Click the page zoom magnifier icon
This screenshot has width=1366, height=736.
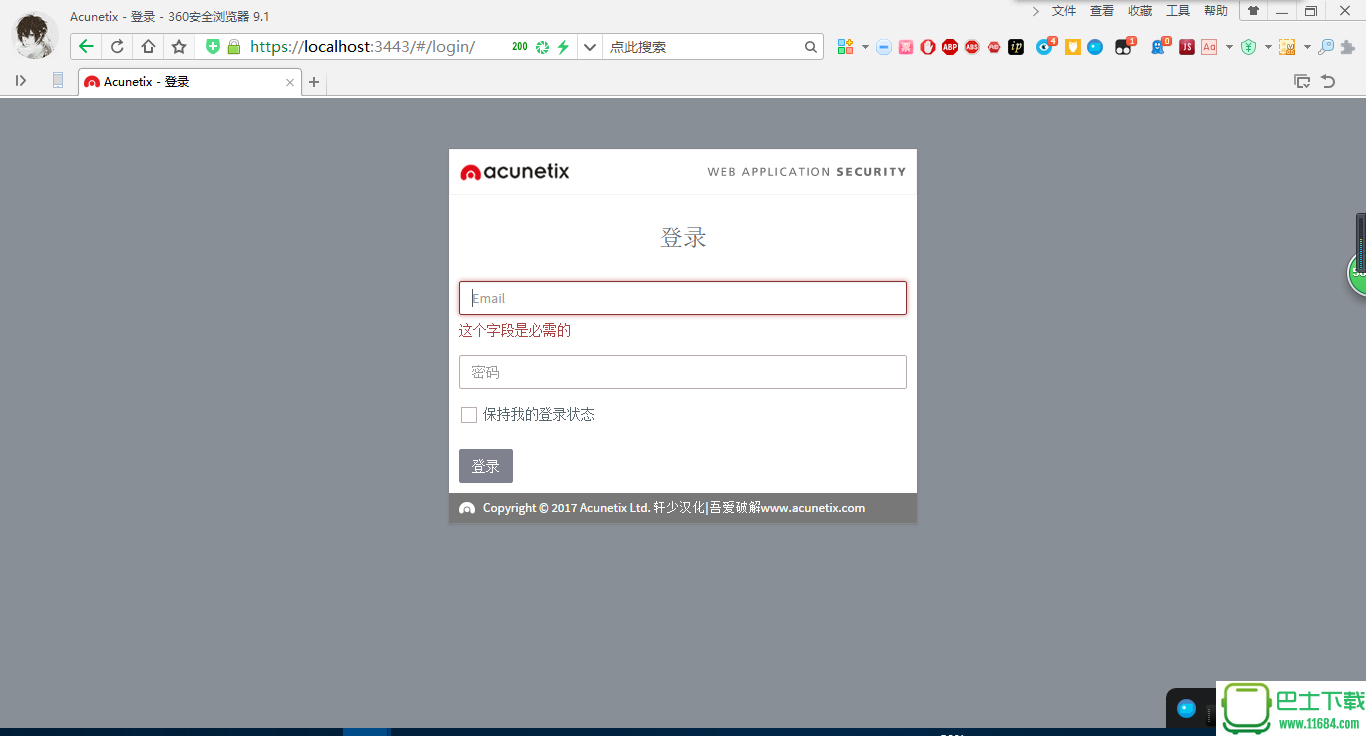(1326, 47)
